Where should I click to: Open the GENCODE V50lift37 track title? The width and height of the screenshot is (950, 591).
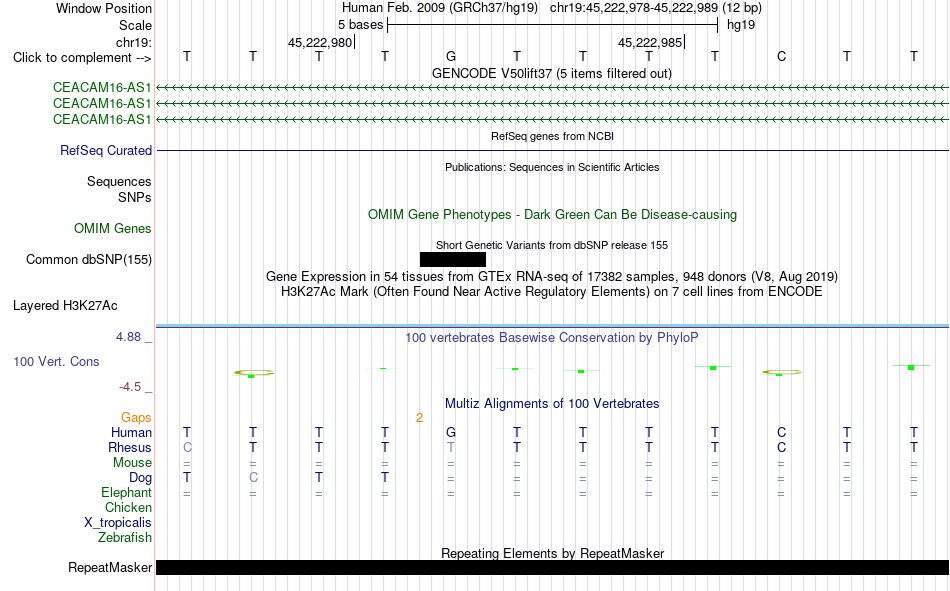[x=551, y=73]
